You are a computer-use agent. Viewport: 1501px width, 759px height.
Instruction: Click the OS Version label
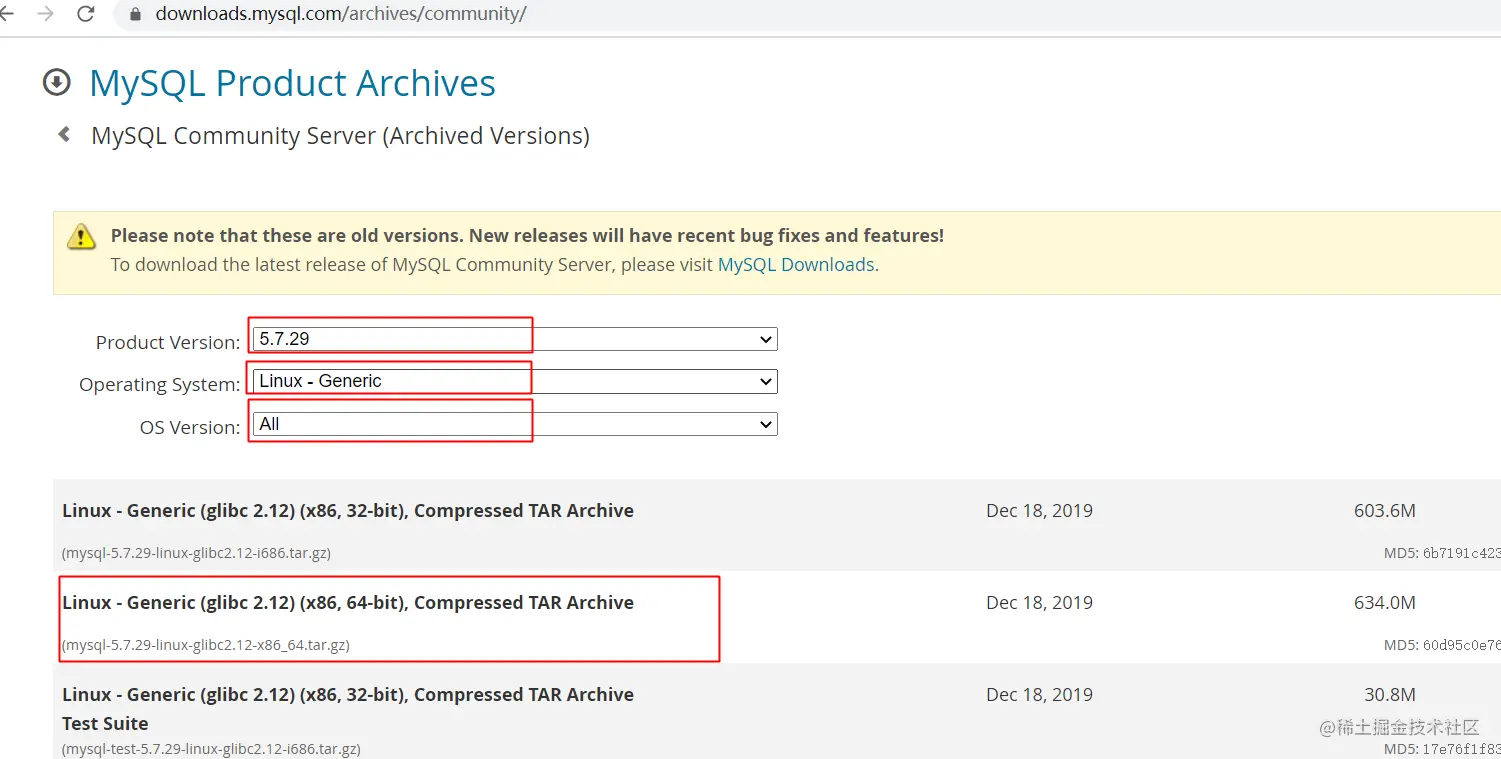[x=190, y=427]
